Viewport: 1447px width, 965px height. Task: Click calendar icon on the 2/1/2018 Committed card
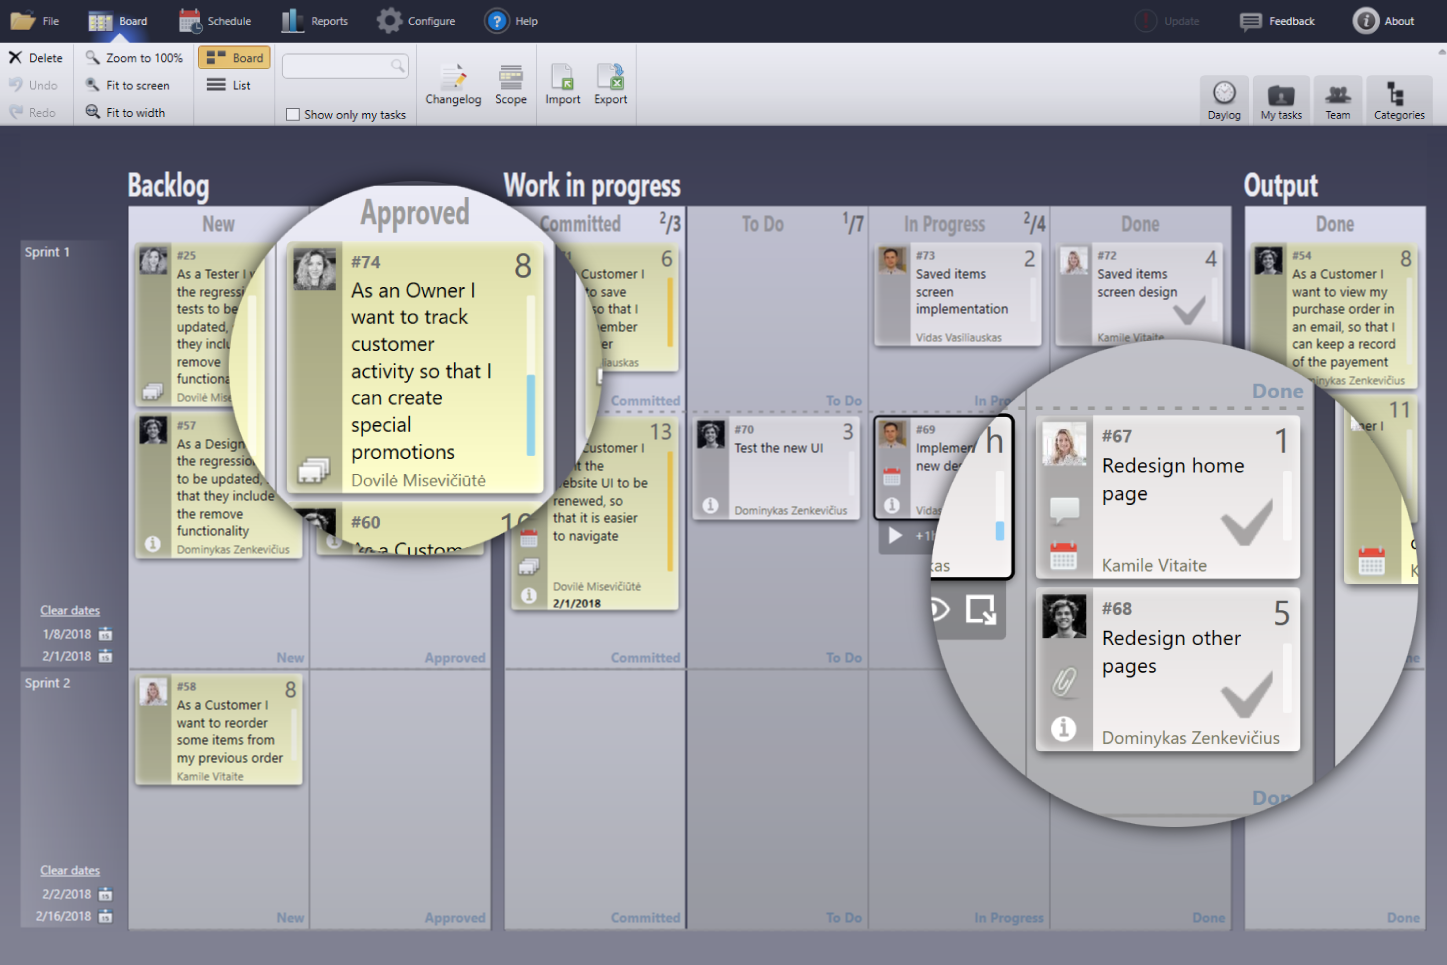pos(529,538)
